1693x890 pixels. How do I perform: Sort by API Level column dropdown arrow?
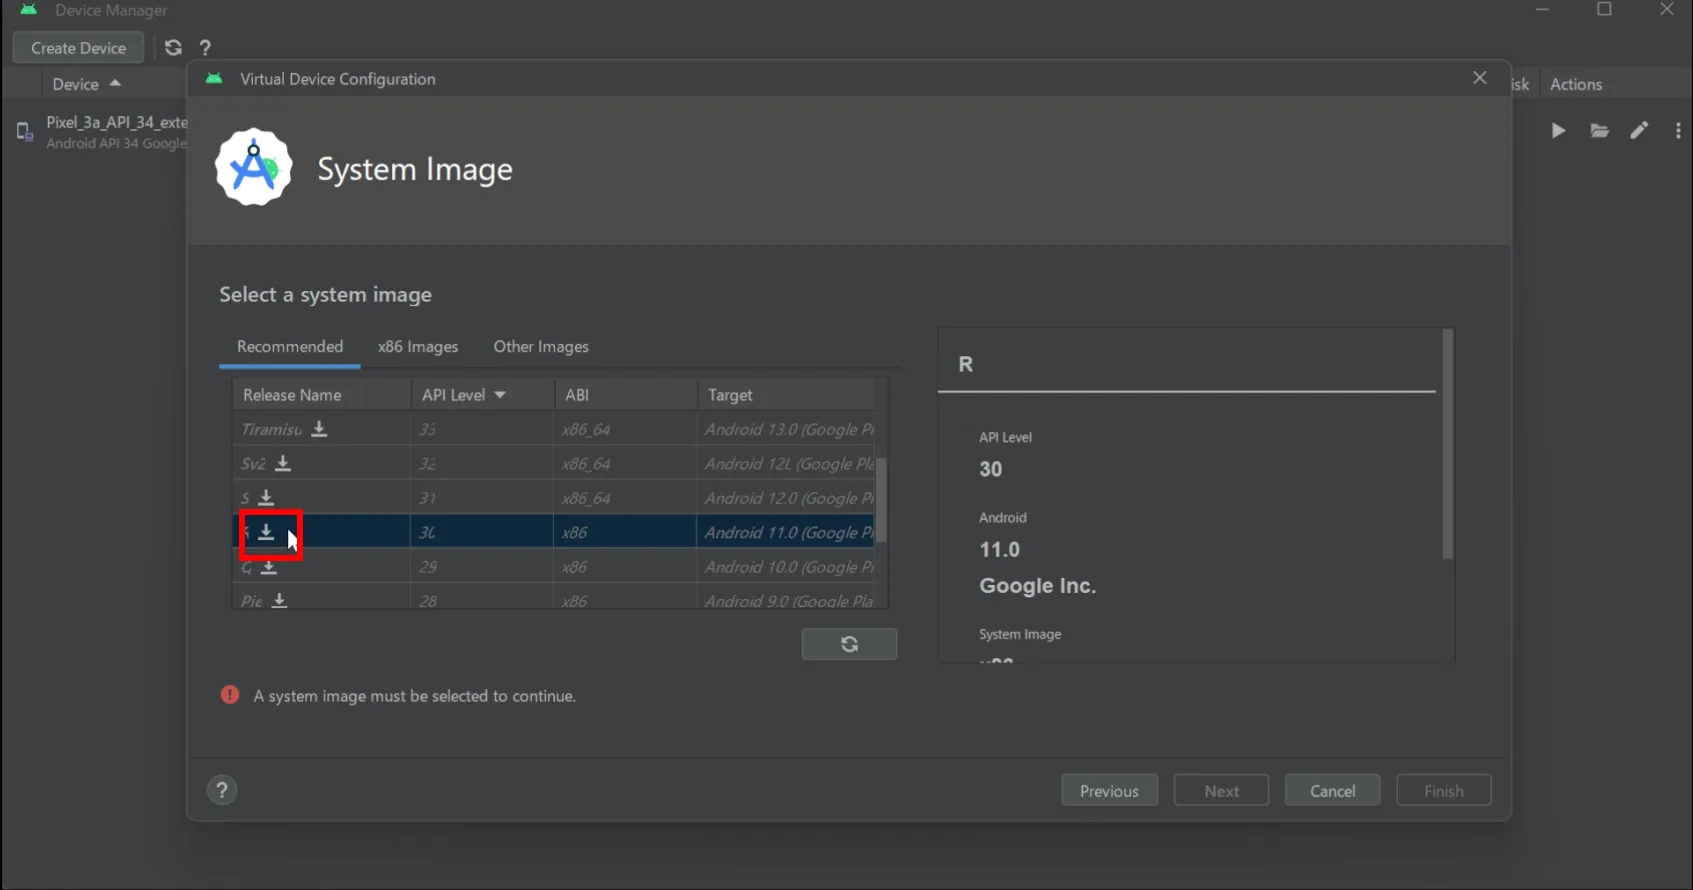tap(500, 395)
